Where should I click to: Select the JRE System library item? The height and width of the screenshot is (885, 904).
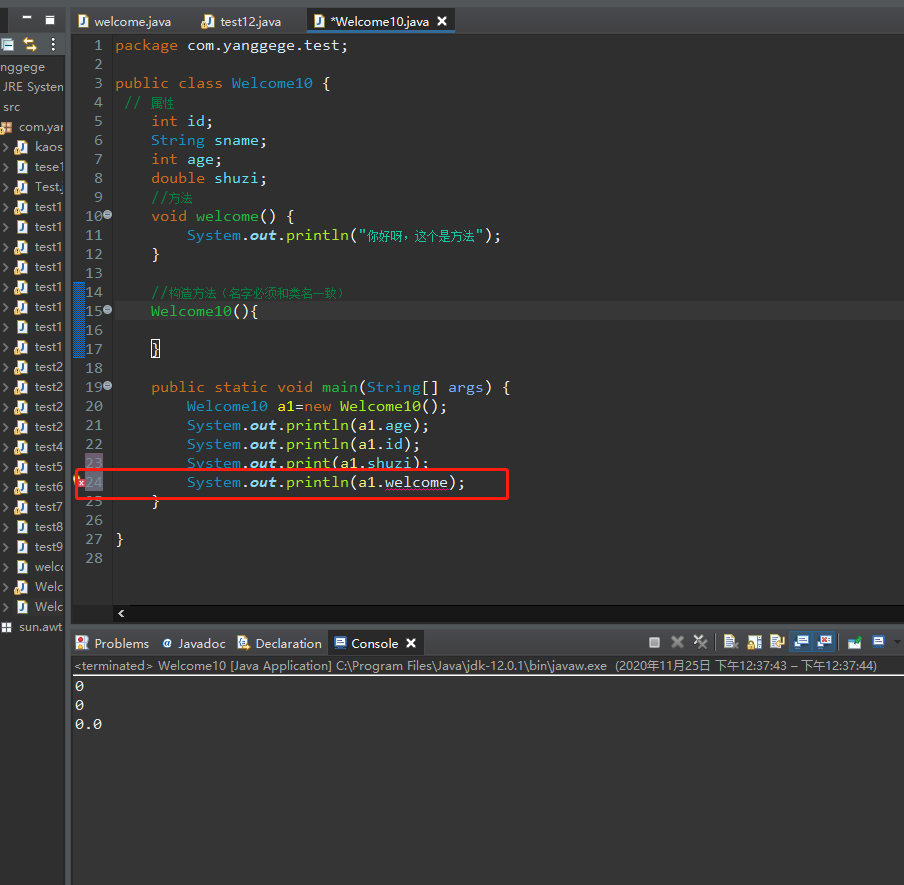tap(33, 87)
